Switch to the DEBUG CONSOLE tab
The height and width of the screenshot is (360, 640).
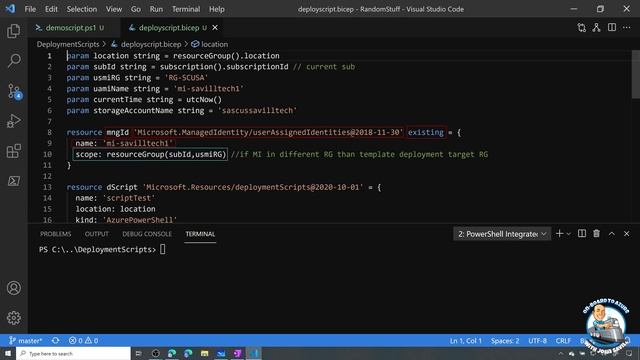(x=147, y=234)
